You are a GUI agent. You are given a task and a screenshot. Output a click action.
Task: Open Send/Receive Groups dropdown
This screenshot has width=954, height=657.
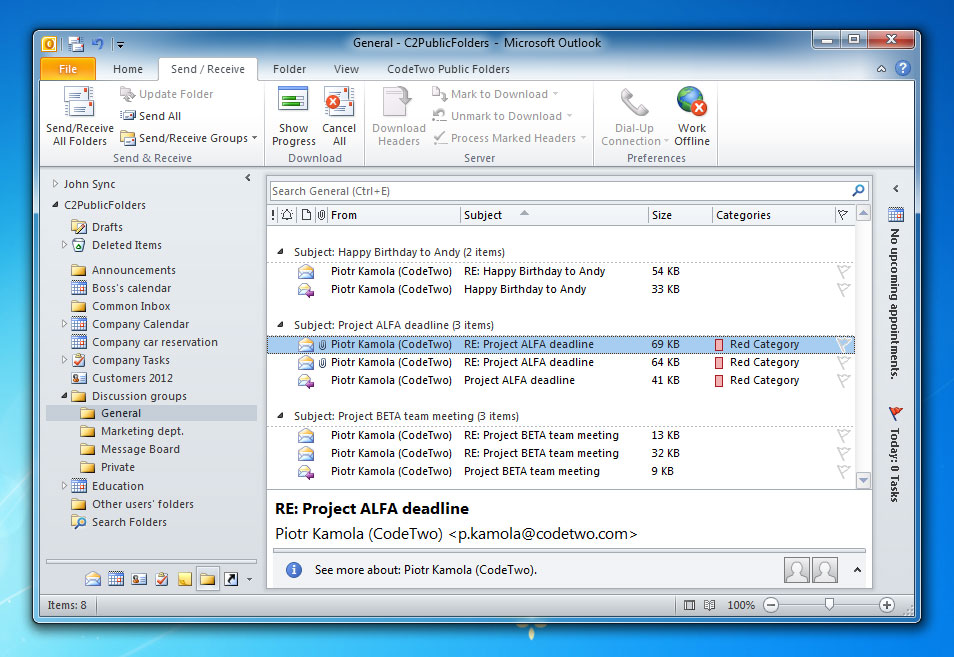coord(189,138)
